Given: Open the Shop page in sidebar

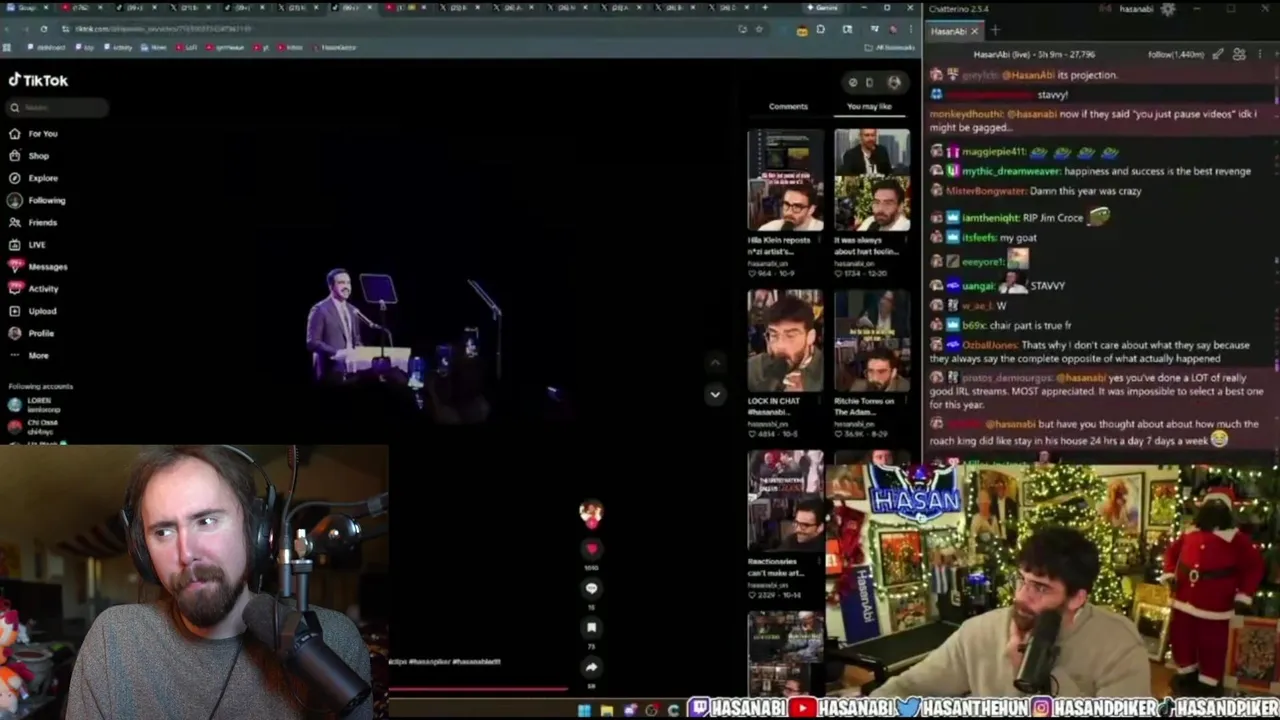Looking at the screenshot, I should 30,156.
